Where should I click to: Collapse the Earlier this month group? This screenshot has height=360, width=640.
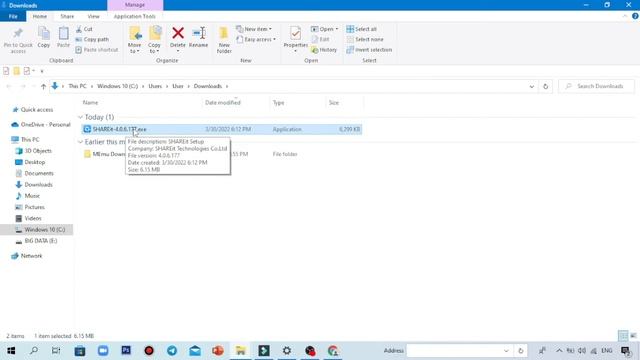tap(80, 142)
